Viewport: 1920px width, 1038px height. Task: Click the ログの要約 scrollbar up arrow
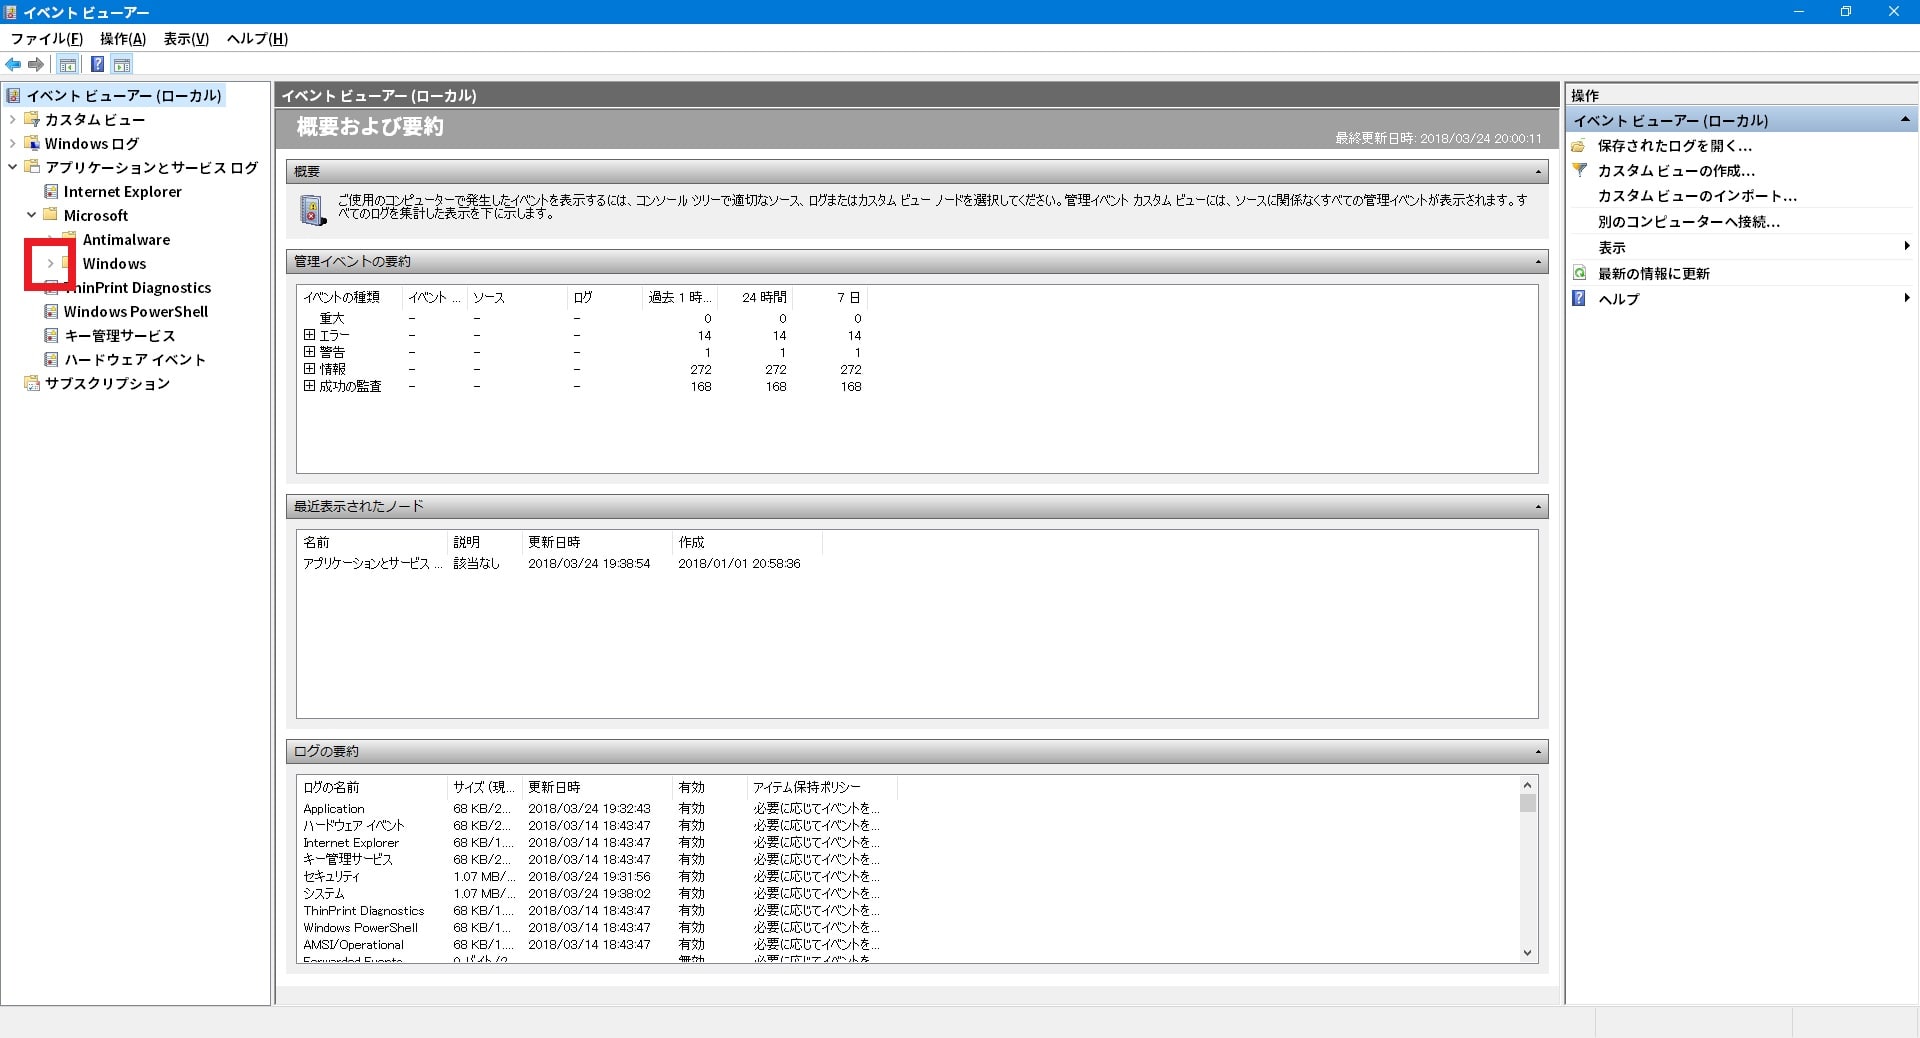point(1527,785)
